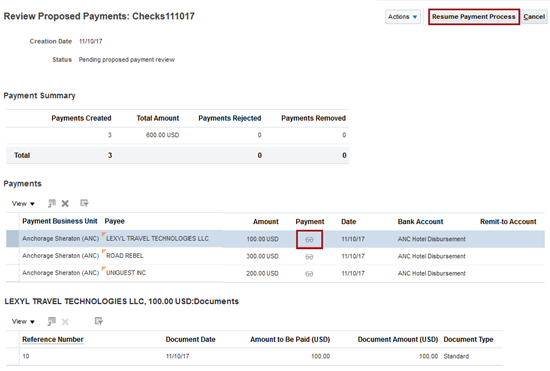This screenshot has width=550, height=371.
Task: Click Document Type column header
Action: [x=468, y=339]
